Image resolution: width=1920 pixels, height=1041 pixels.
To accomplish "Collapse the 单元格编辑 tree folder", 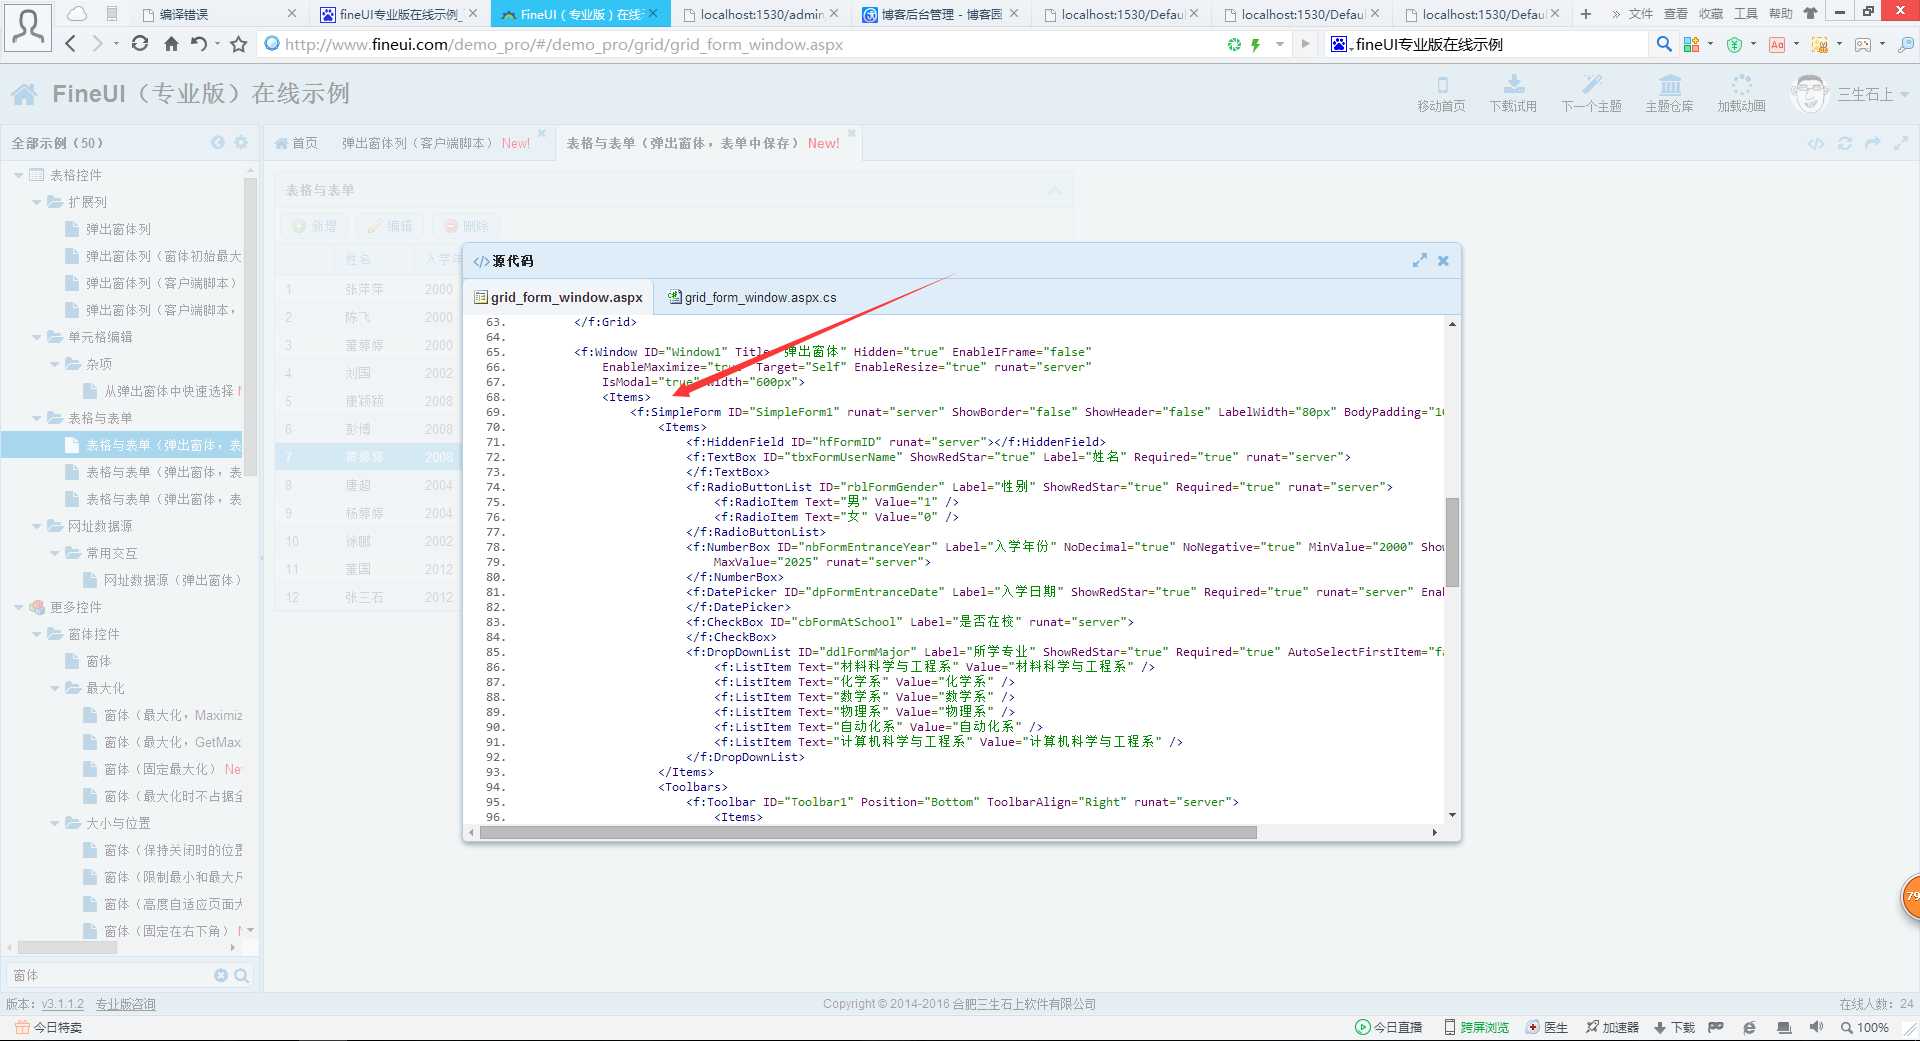I will coord(37,337).
